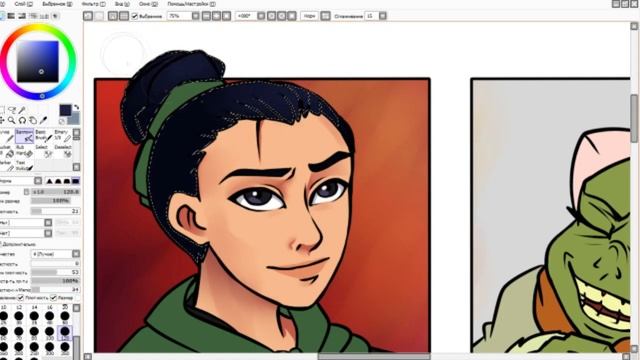Open the brush quality dropdown

[x=76, y=254]
